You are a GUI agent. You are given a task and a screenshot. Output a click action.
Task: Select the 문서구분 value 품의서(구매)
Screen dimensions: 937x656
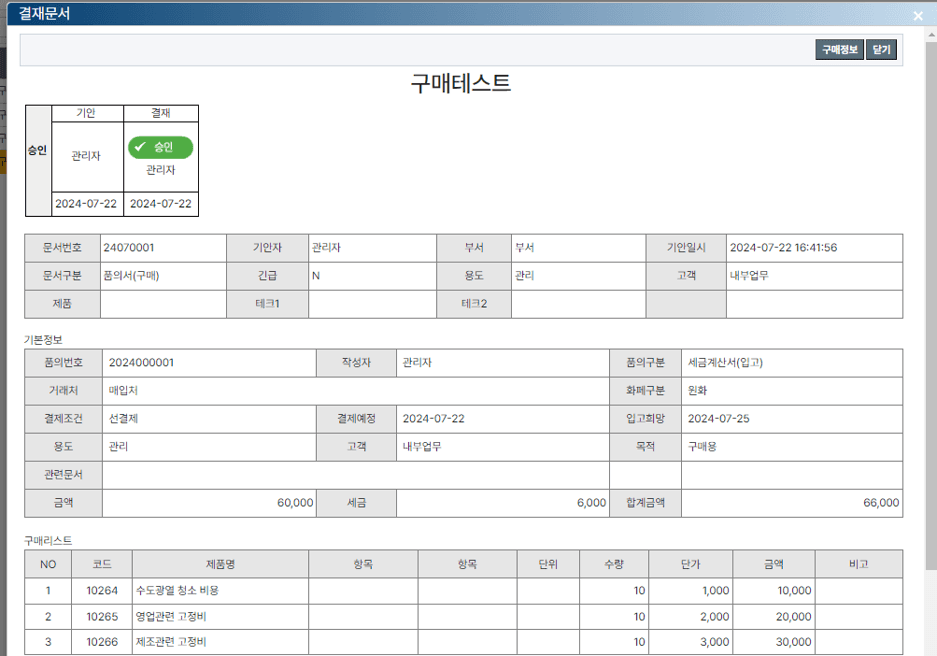click(x=131, y=276)
